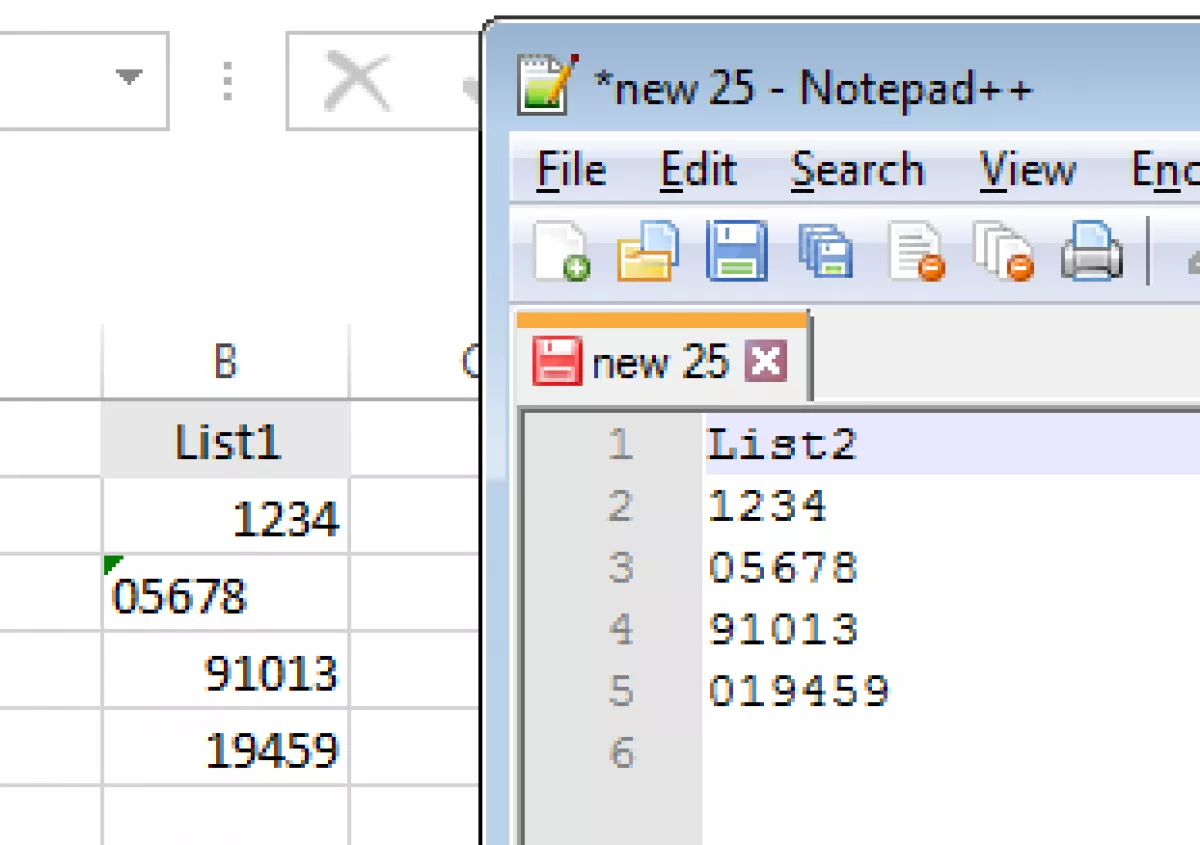Open a file using the folder toolbar icon
Image resolution: width=1200 pixels, height=845 pixels.
point(647,251)
